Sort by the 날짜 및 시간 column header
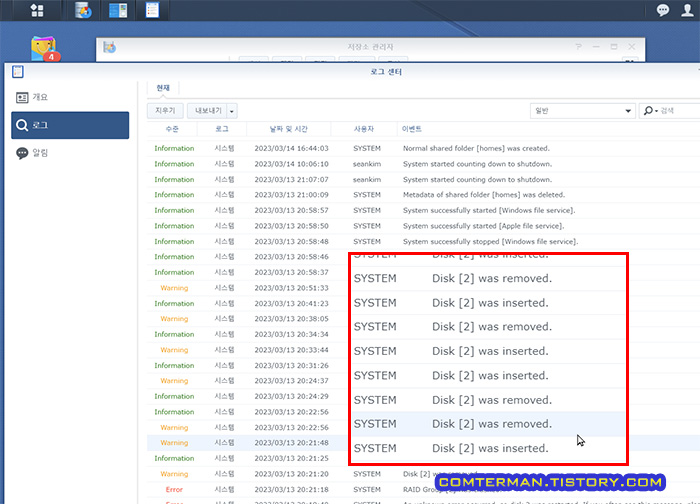Screen dimensions: 700x504 [x=288, y=129]
